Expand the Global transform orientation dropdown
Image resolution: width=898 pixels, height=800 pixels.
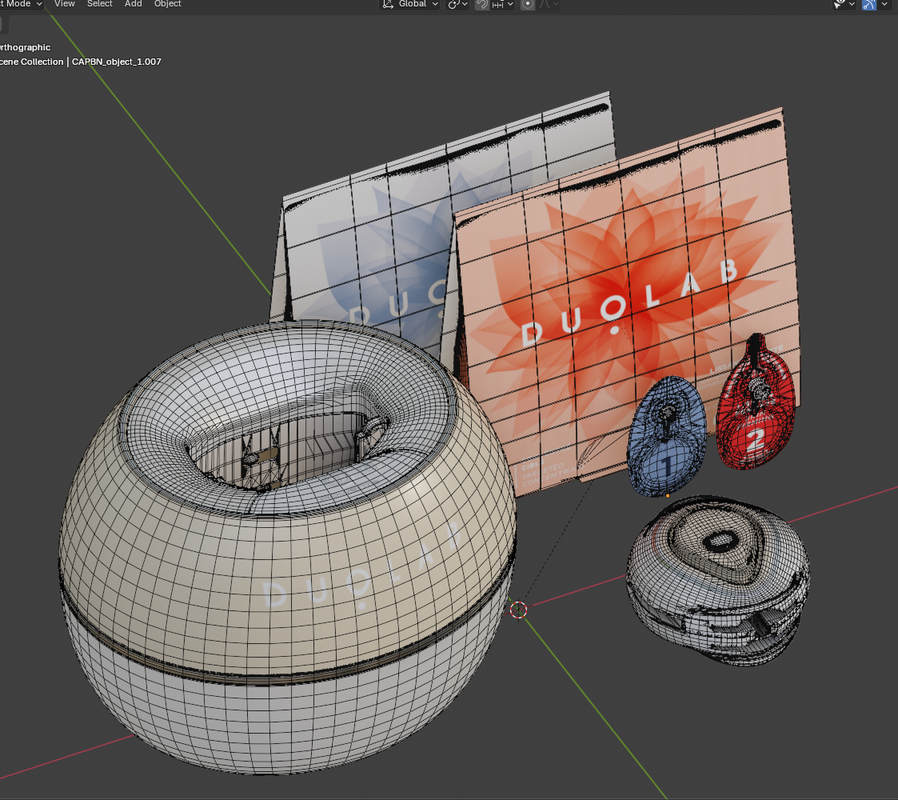[x=412, y=4]
